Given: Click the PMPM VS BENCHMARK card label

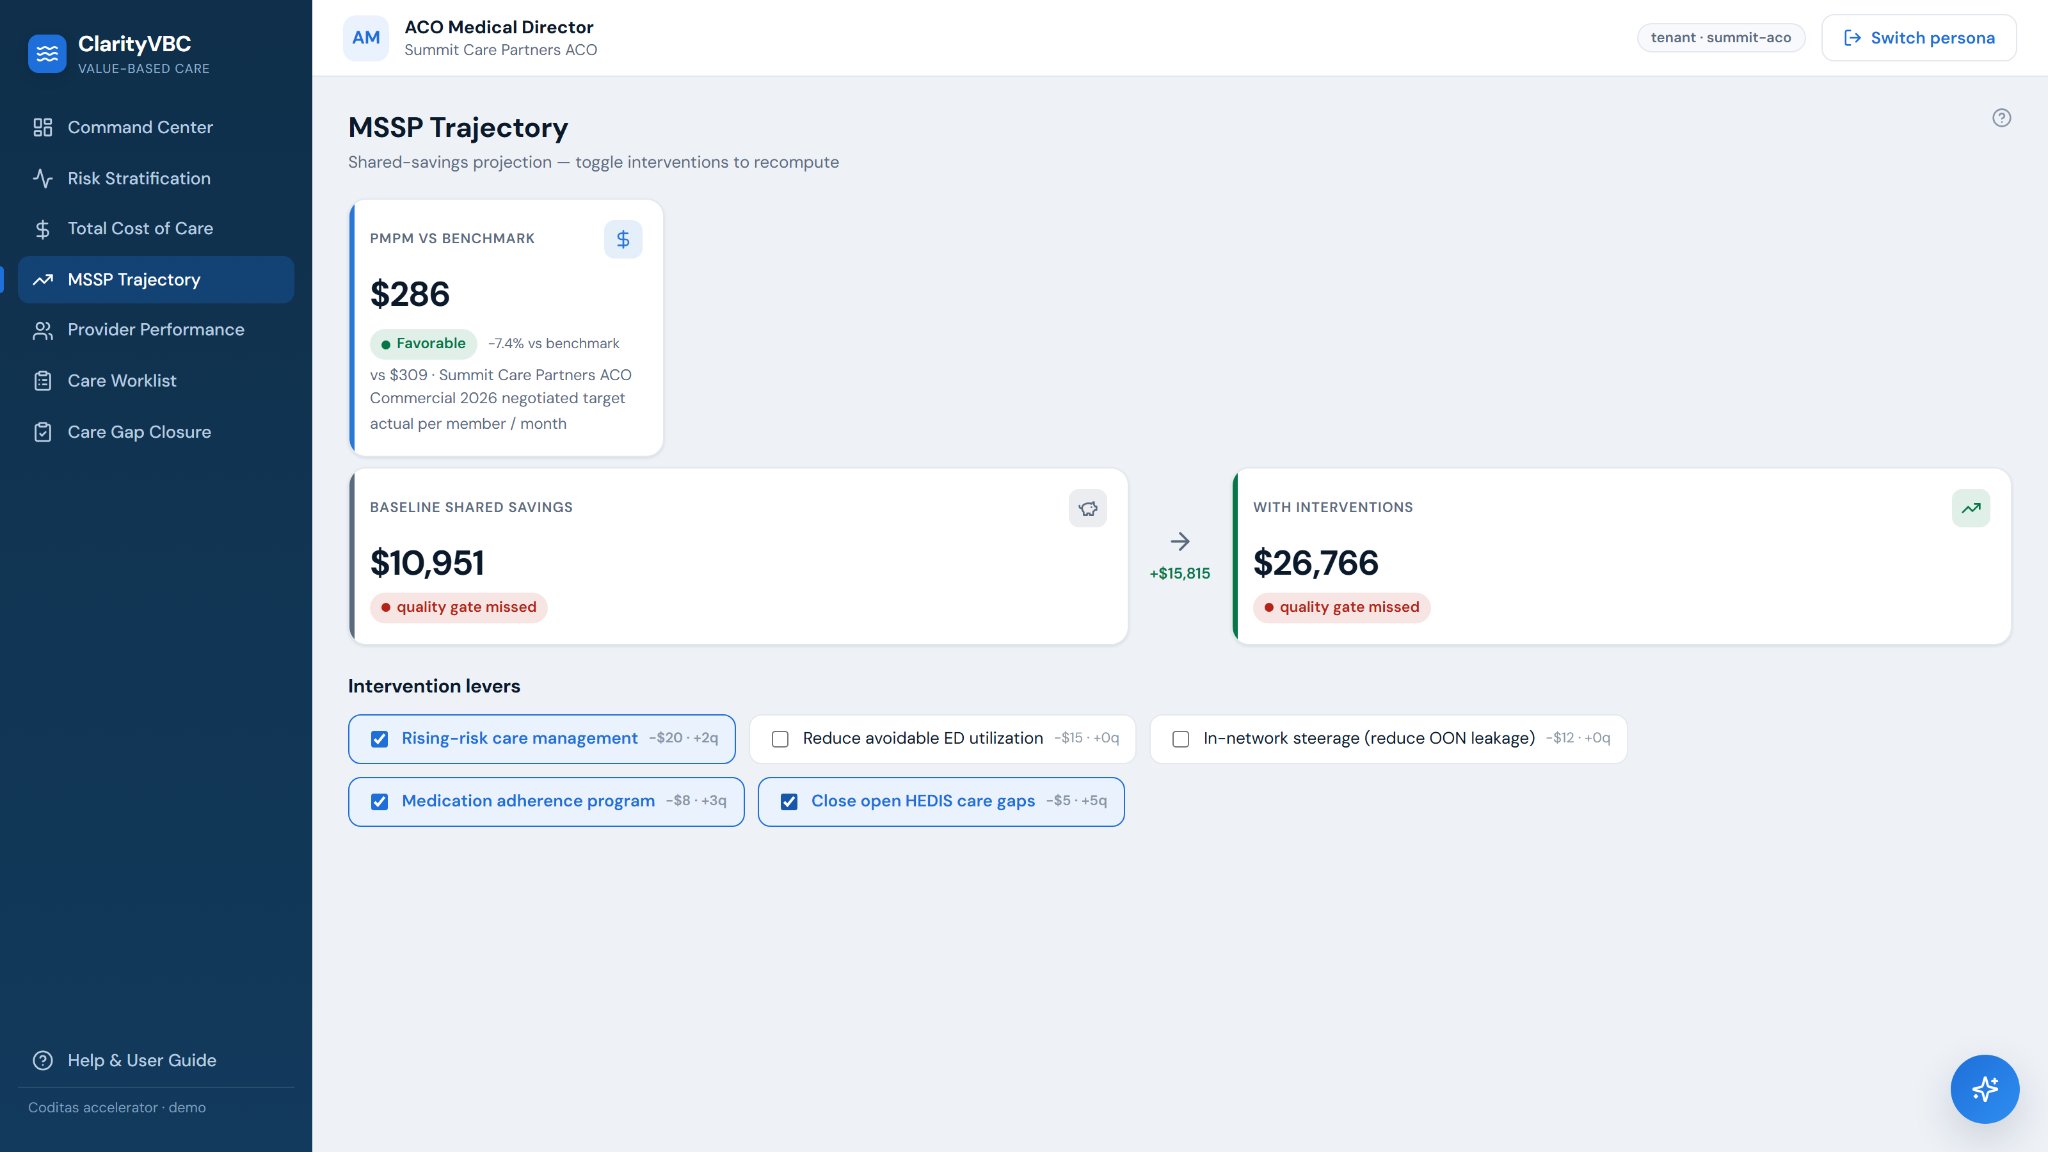Looking at the screenshot, I should pyautogui.click(x=452, y=238).
